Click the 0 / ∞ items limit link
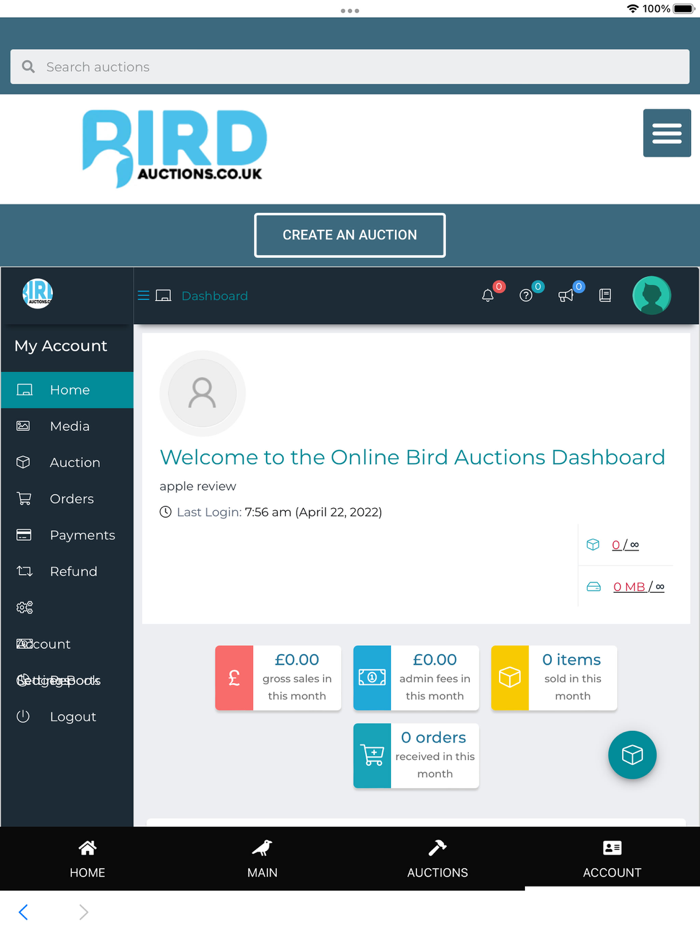The height and width of the screenshot is (934, 700). click(x=625, y=545)
